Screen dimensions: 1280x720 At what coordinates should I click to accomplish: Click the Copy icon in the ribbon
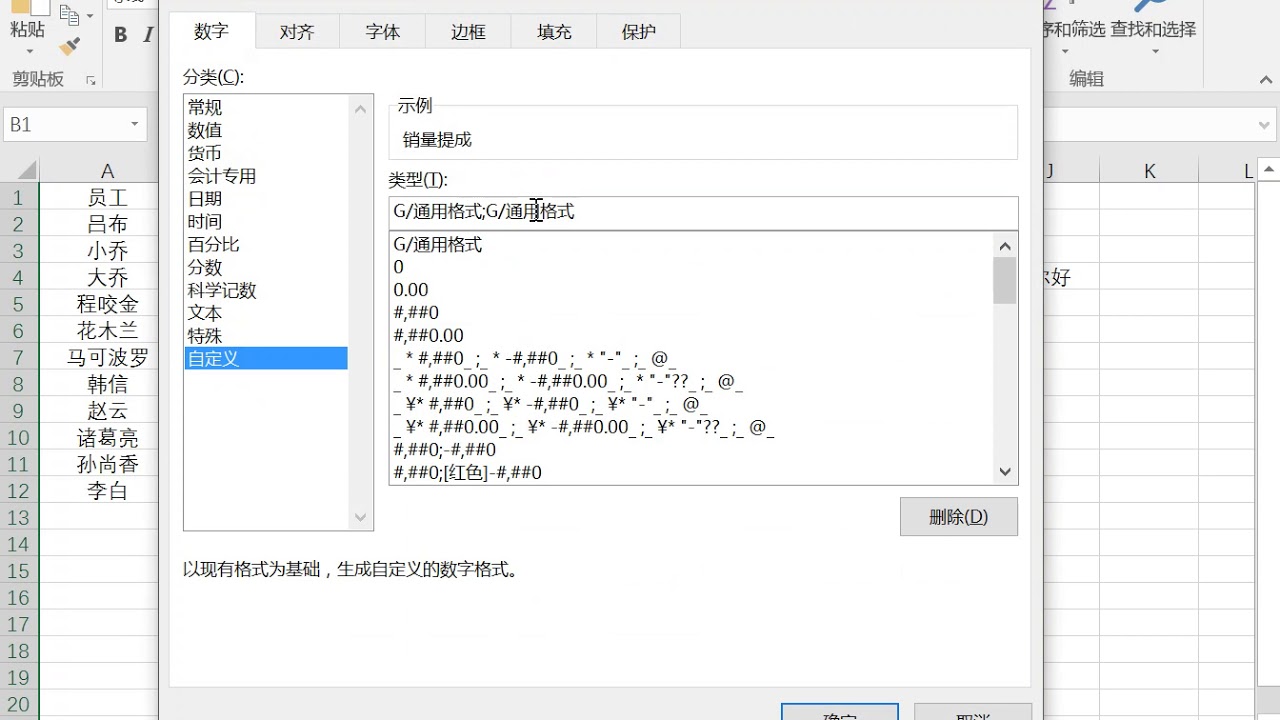[x=69, y=15]
